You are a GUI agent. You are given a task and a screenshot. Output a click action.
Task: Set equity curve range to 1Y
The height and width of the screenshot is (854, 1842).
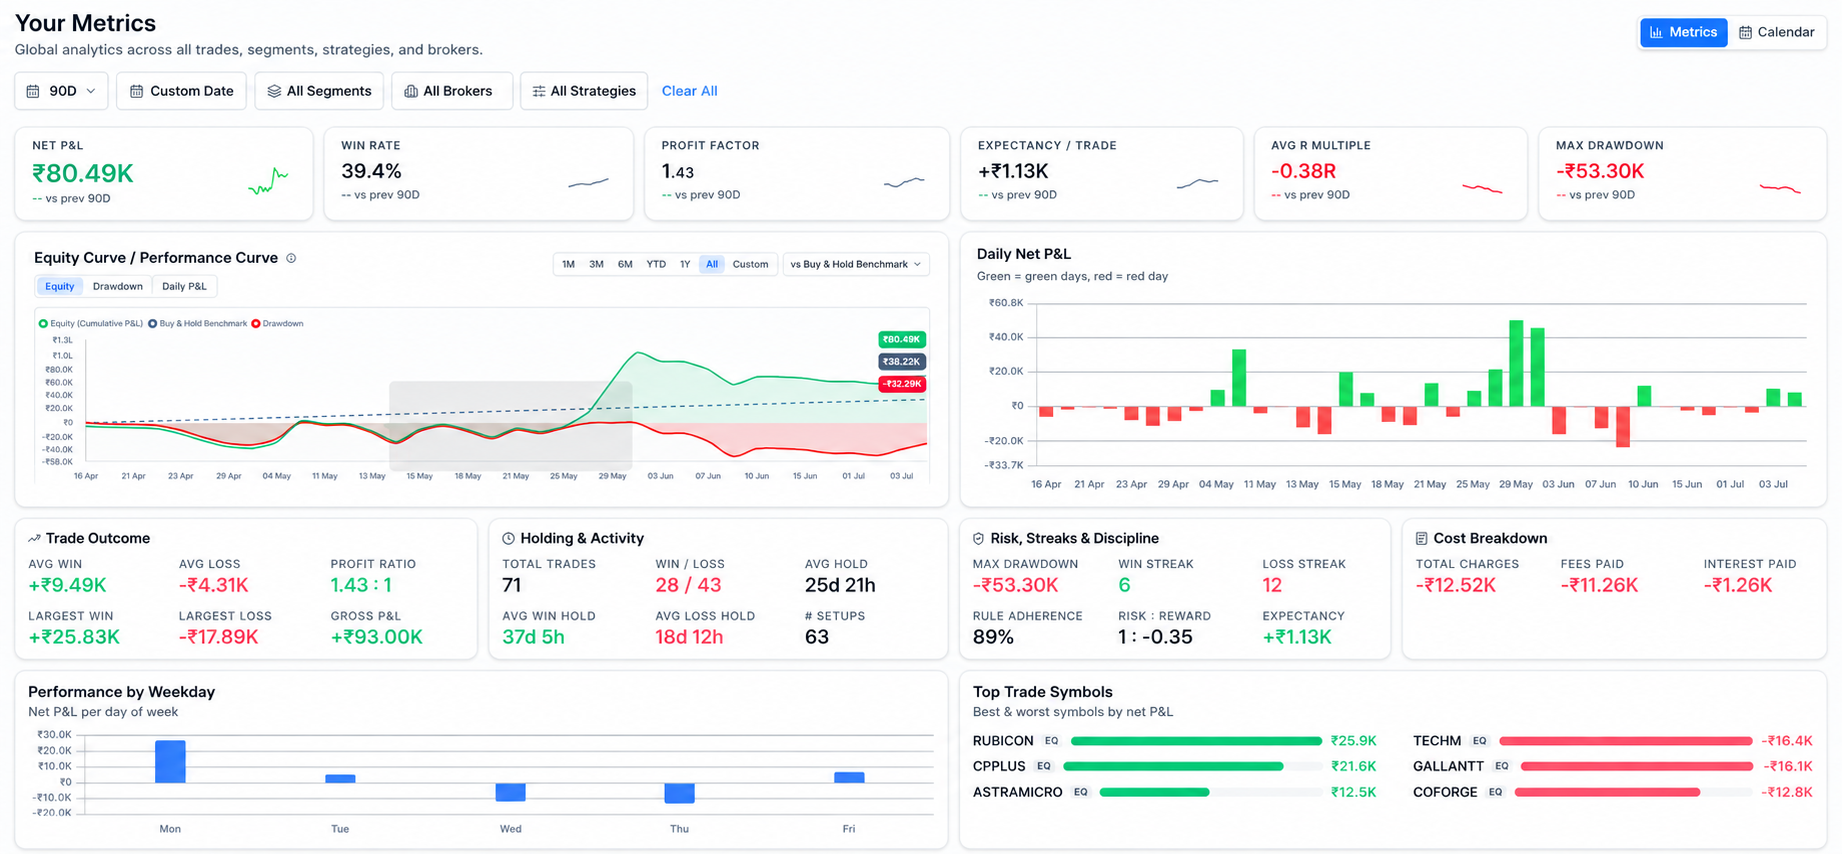pos(685,264)
